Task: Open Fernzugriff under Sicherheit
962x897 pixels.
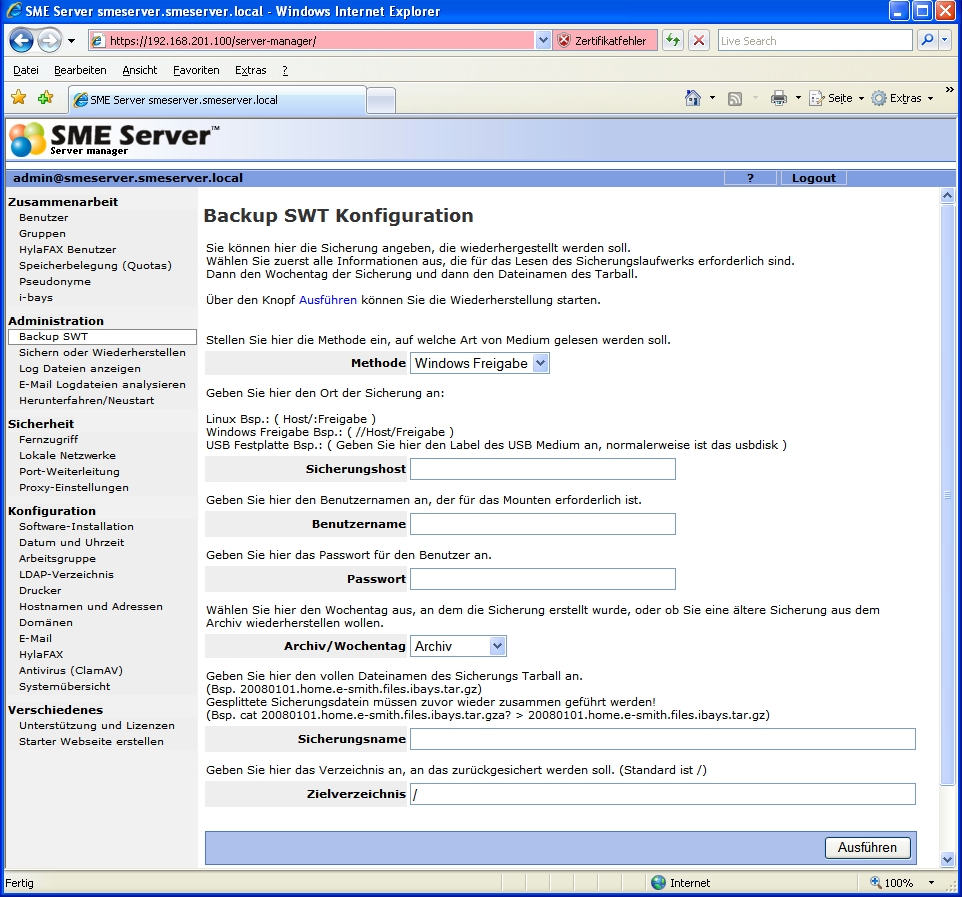Action: tap(48, 440)
